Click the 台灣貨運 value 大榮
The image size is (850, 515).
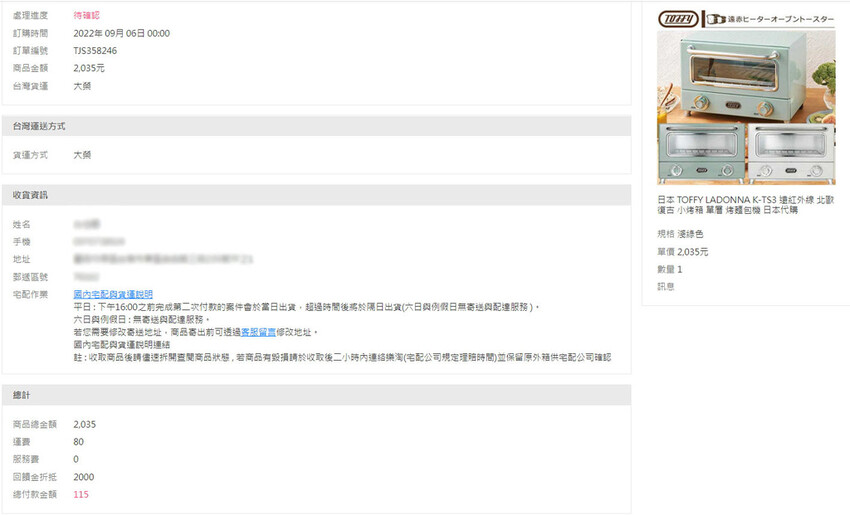82,86
